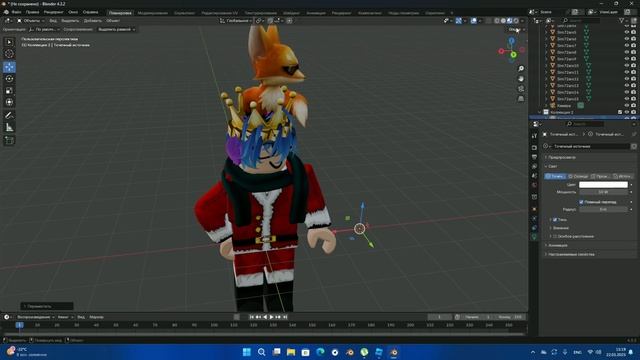Activate the Select Box tool

click(9, 42)
